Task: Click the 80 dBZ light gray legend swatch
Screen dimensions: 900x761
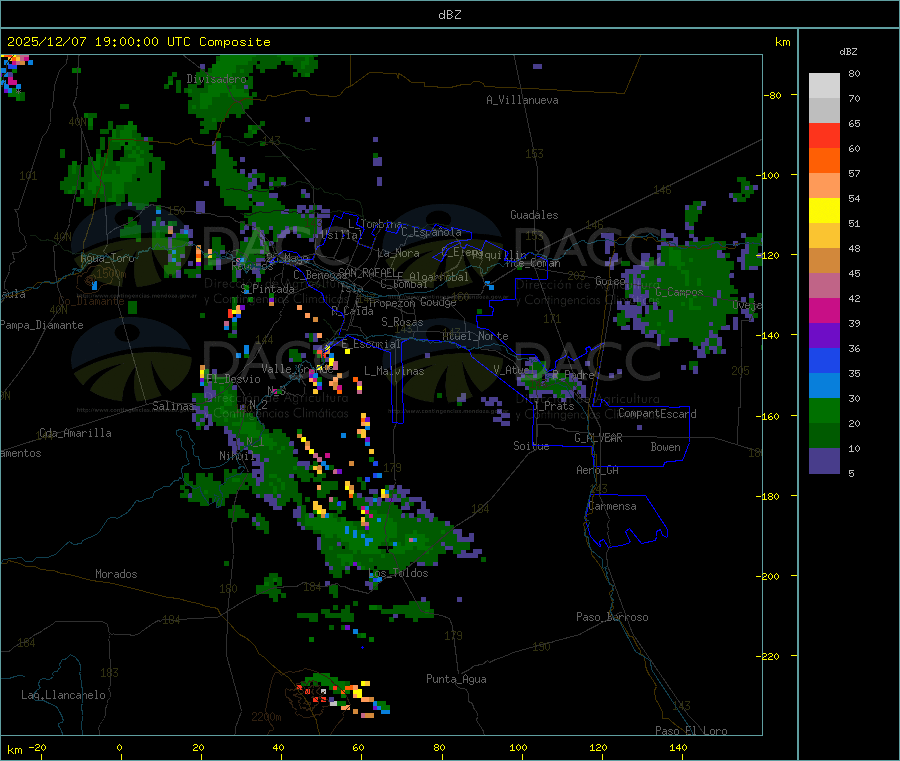Action: click(824, 86)
